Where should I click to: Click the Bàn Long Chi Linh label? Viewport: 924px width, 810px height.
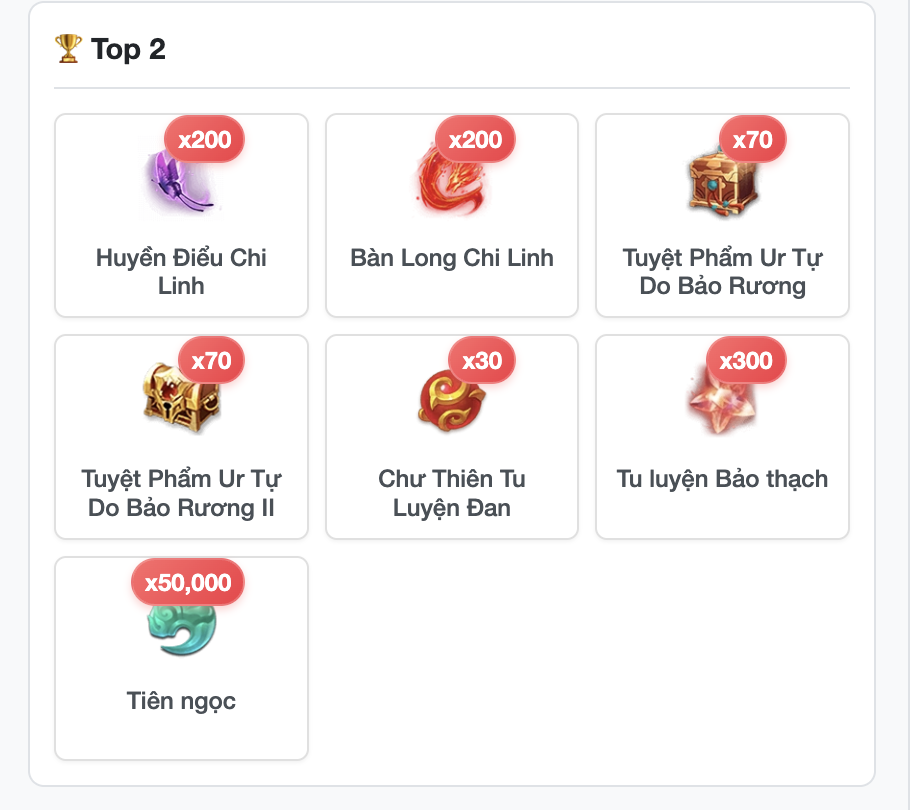[x=451, y=258]
